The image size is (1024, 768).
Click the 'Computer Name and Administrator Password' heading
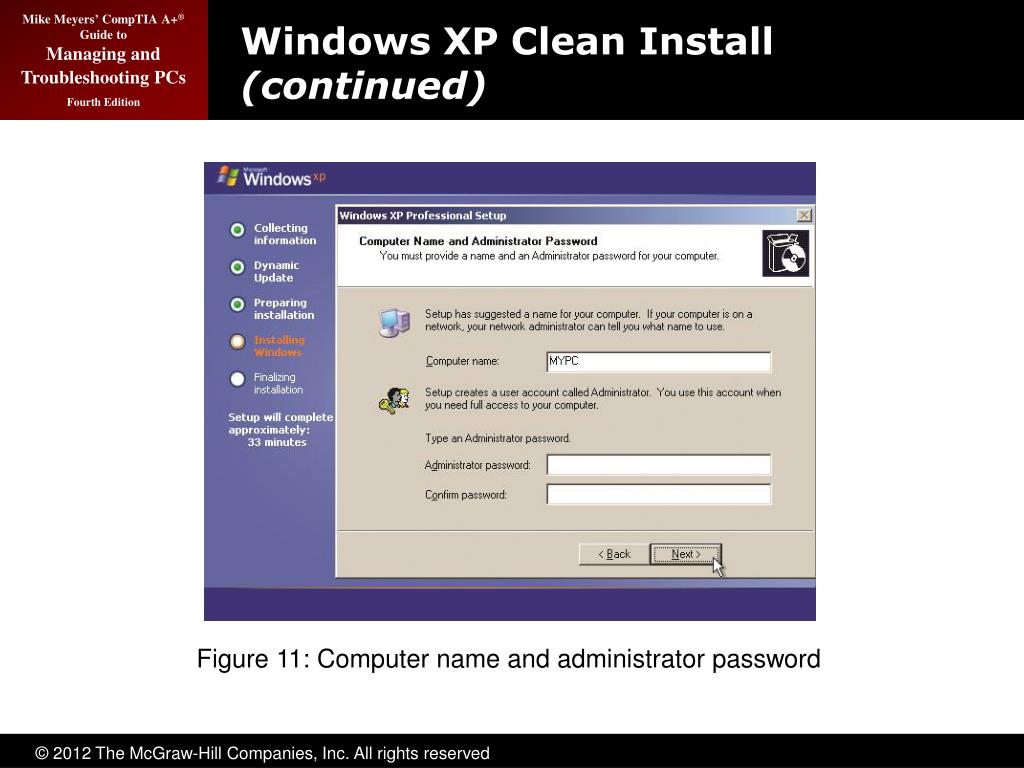click(x=478, y=241)
